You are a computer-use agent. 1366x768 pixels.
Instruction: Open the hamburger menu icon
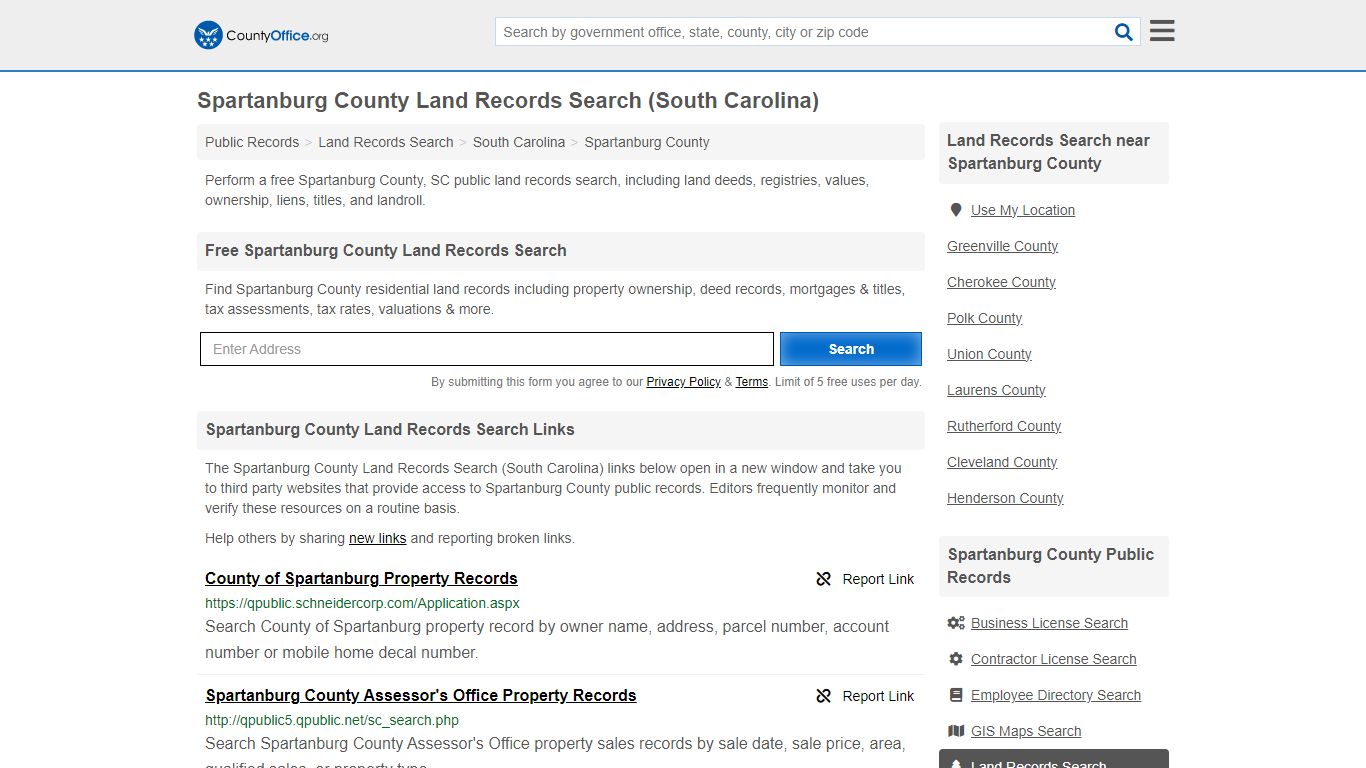click(1162, 31)
